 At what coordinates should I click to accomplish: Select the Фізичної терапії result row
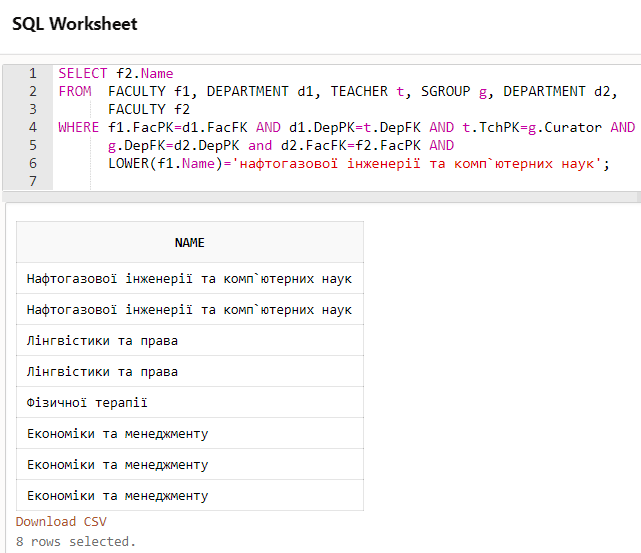[x=189, y=402]
